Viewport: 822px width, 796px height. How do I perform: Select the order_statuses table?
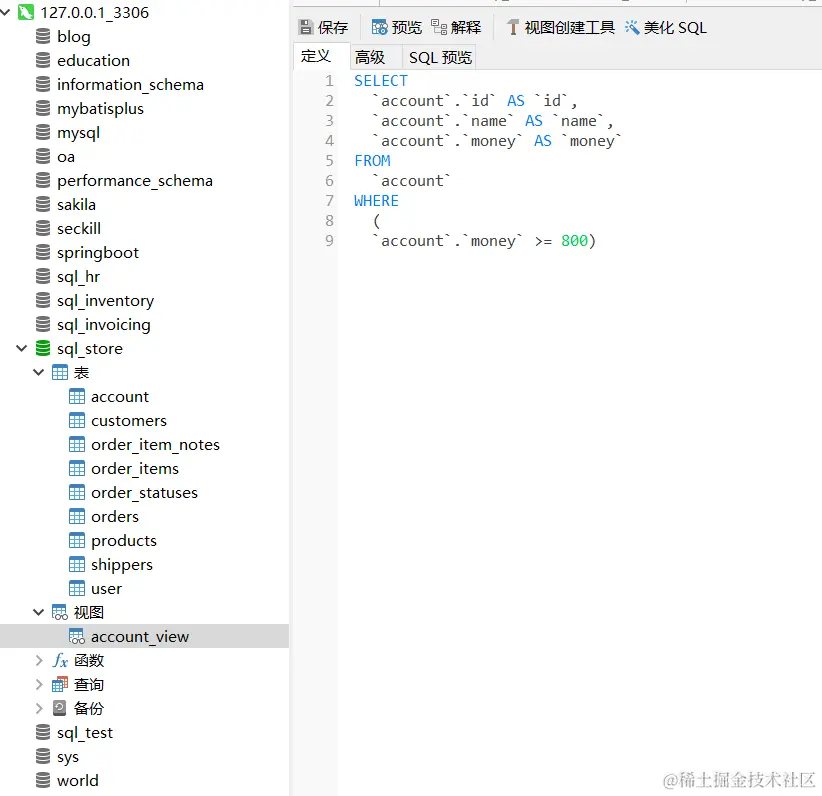[144, 492]
